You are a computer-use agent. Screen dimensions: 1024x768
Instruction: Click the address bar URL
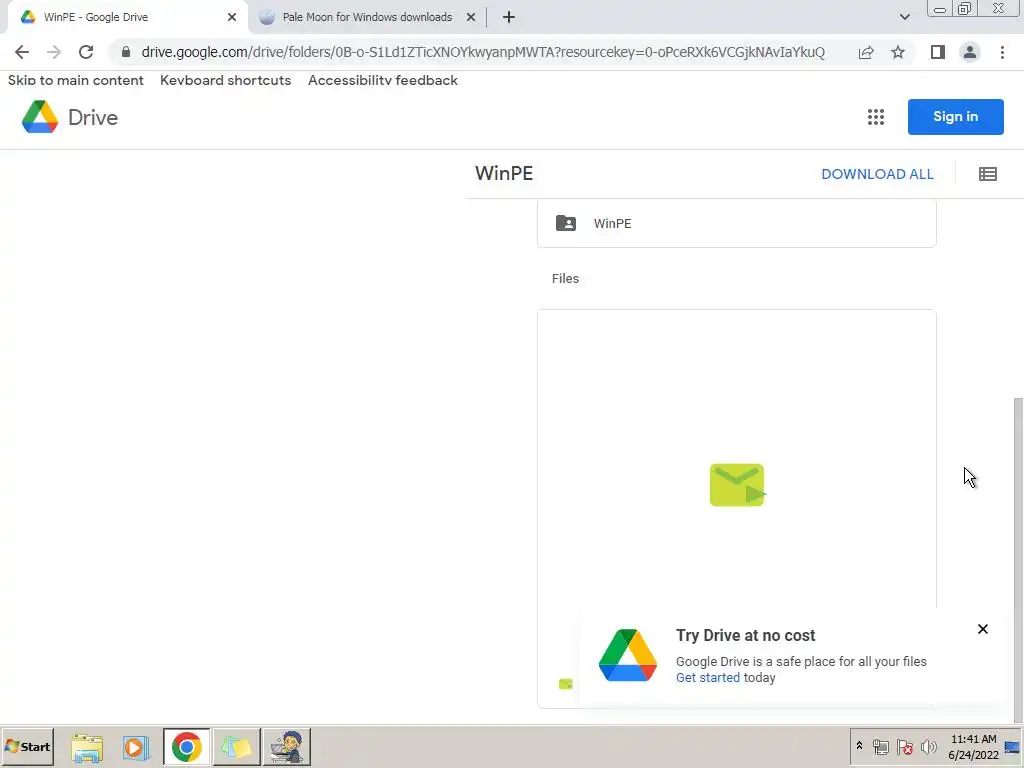[483, 52]
